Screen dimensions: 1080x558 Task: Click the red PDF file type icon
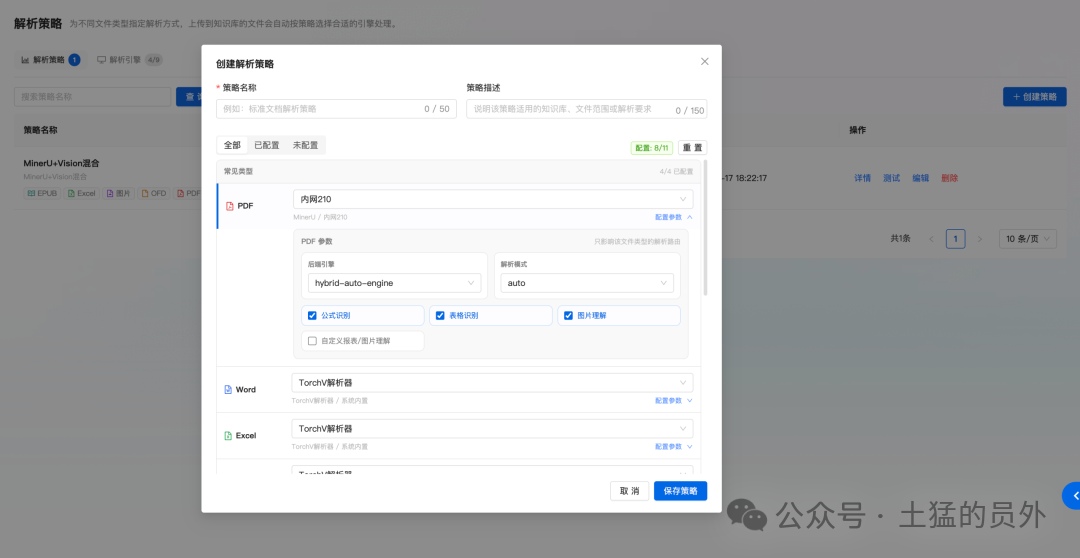pyautogui.click(x=229, y=205)
